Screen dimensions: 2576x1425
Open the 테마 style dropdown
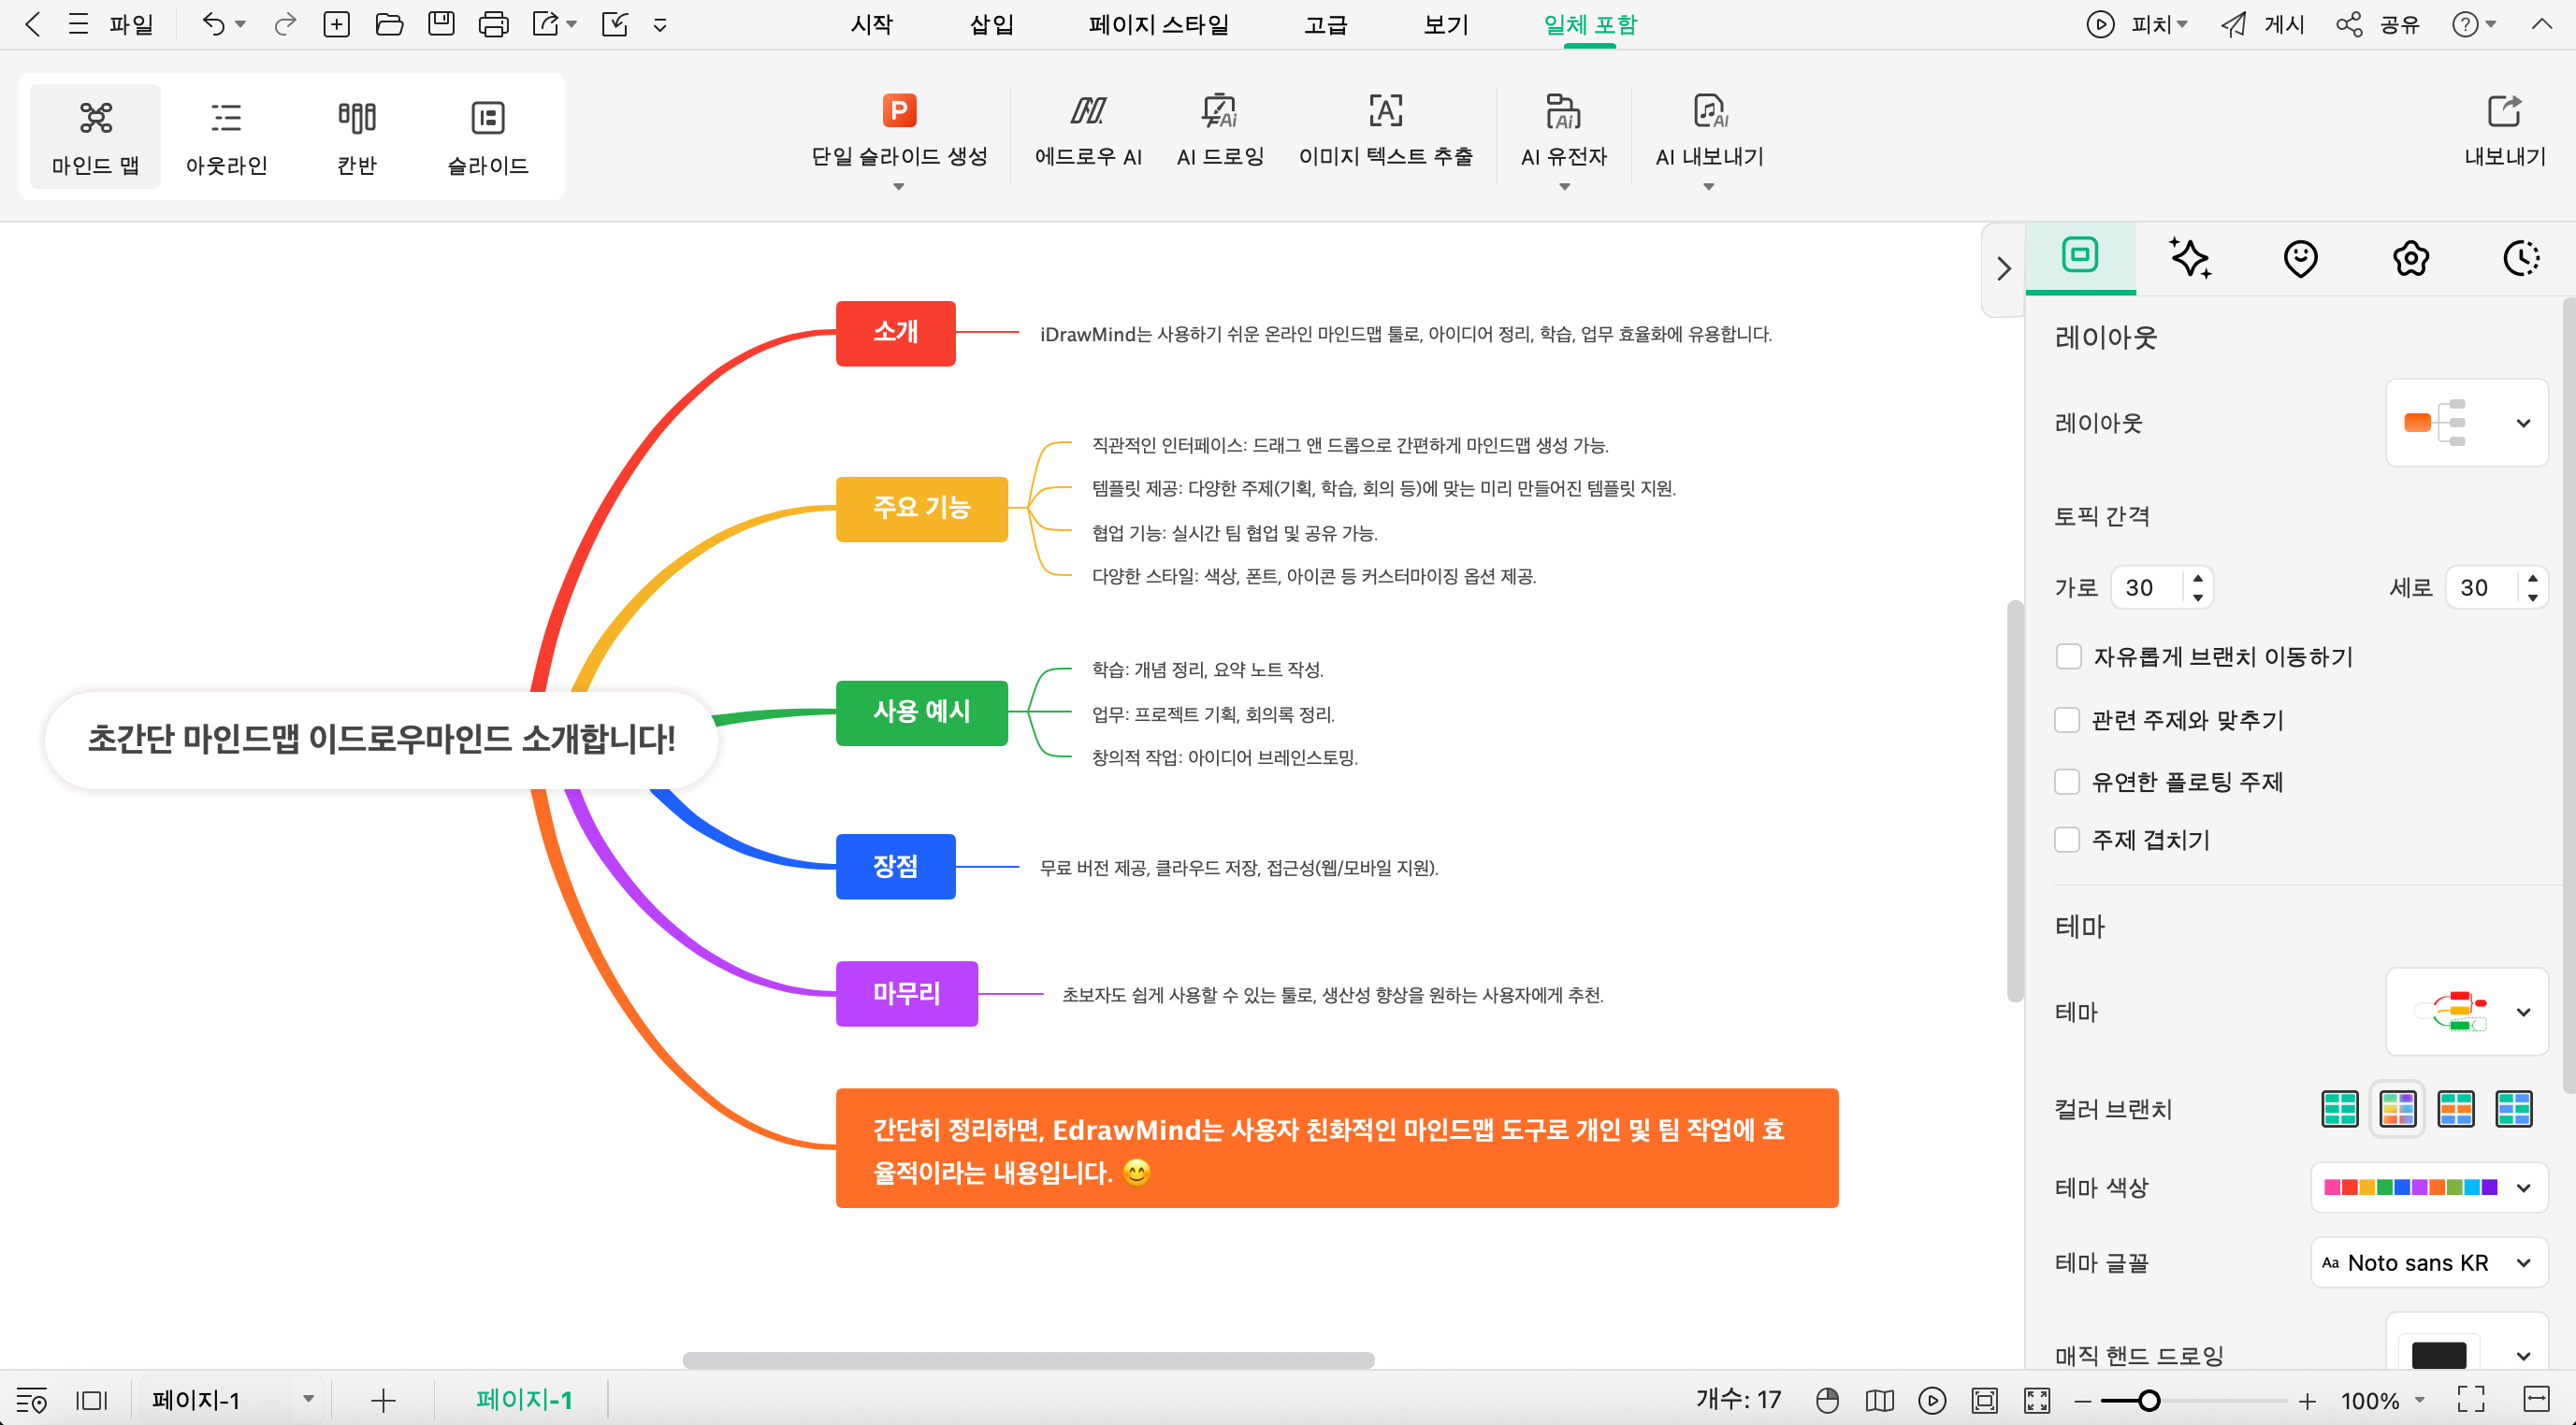tap(2466, 1011)
